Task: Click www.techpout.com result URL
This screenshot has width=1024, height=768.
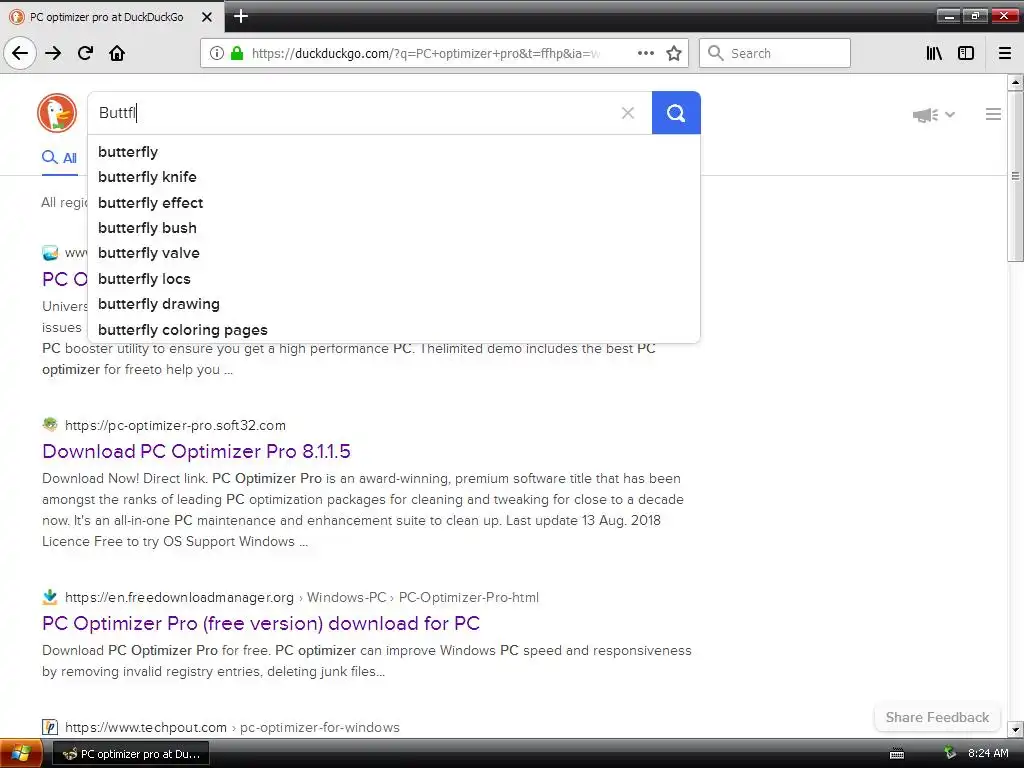Action: coord(232,727)
